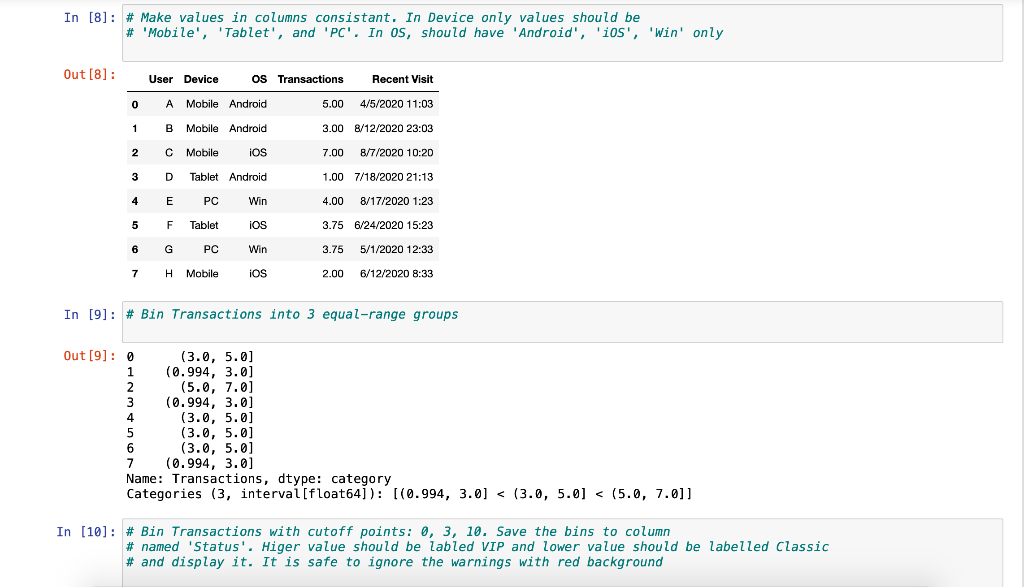This screenshot has width=1024, height=587.
Task: Select the Win value for user E
Action: (257, 201)
